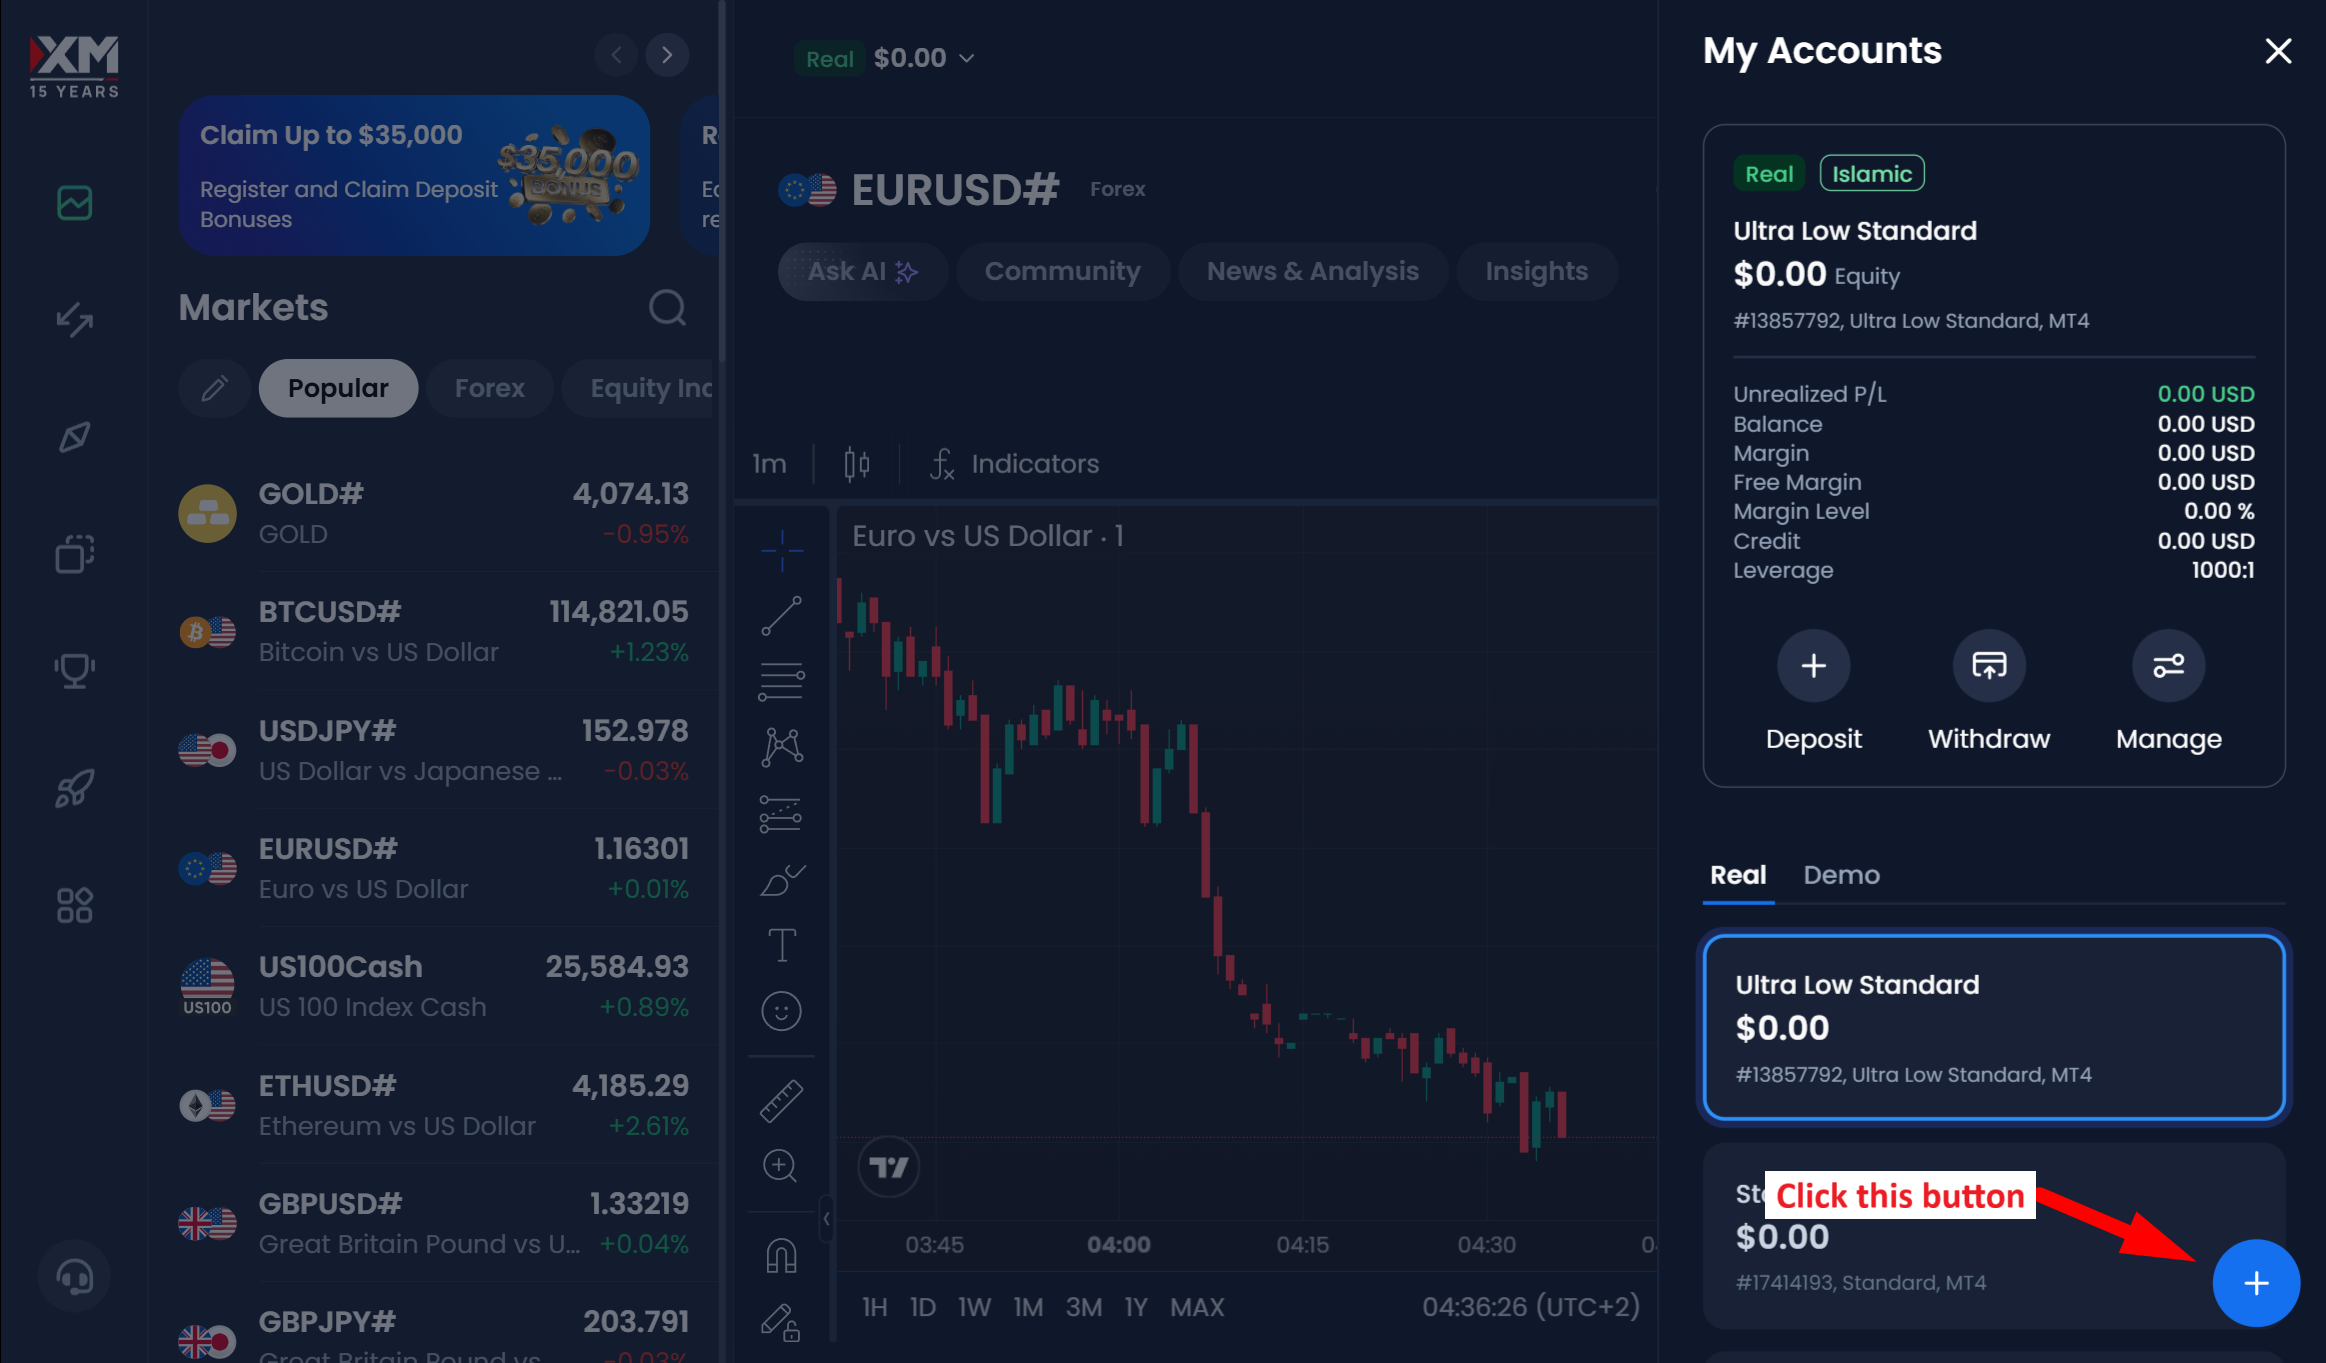Open the Markets search magnifier icon

pyautogui.click(x=667, y=308)
